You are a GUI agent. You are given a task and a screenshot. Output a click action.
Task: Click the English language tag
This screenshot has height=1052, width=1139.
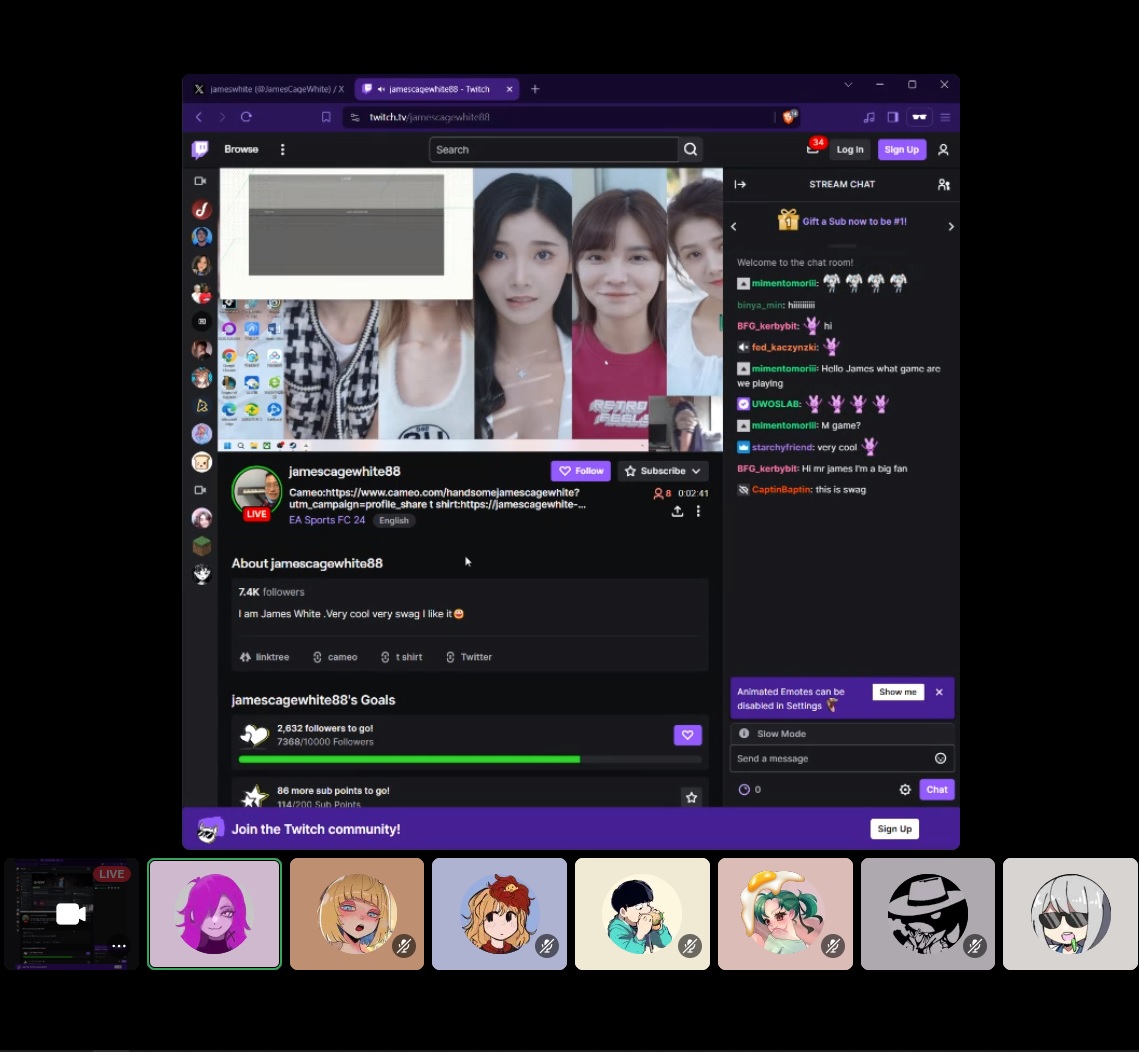(394, 520)
